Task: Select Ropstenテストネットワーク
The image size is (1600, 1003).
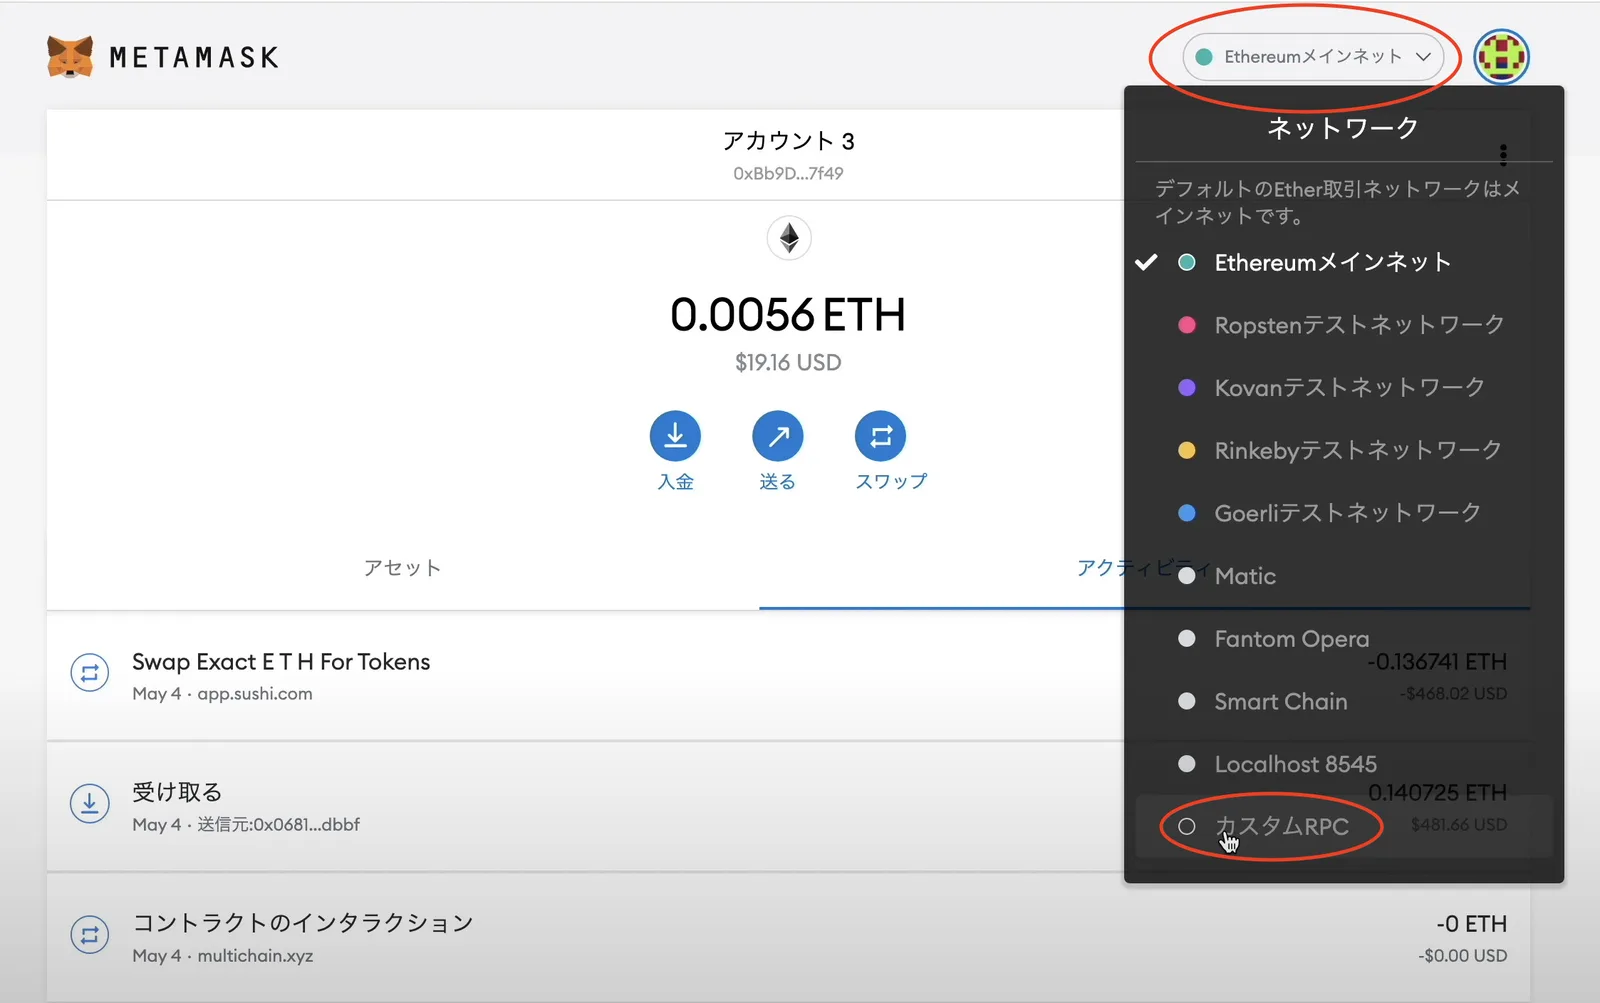Action: (x=1344, y=325)
